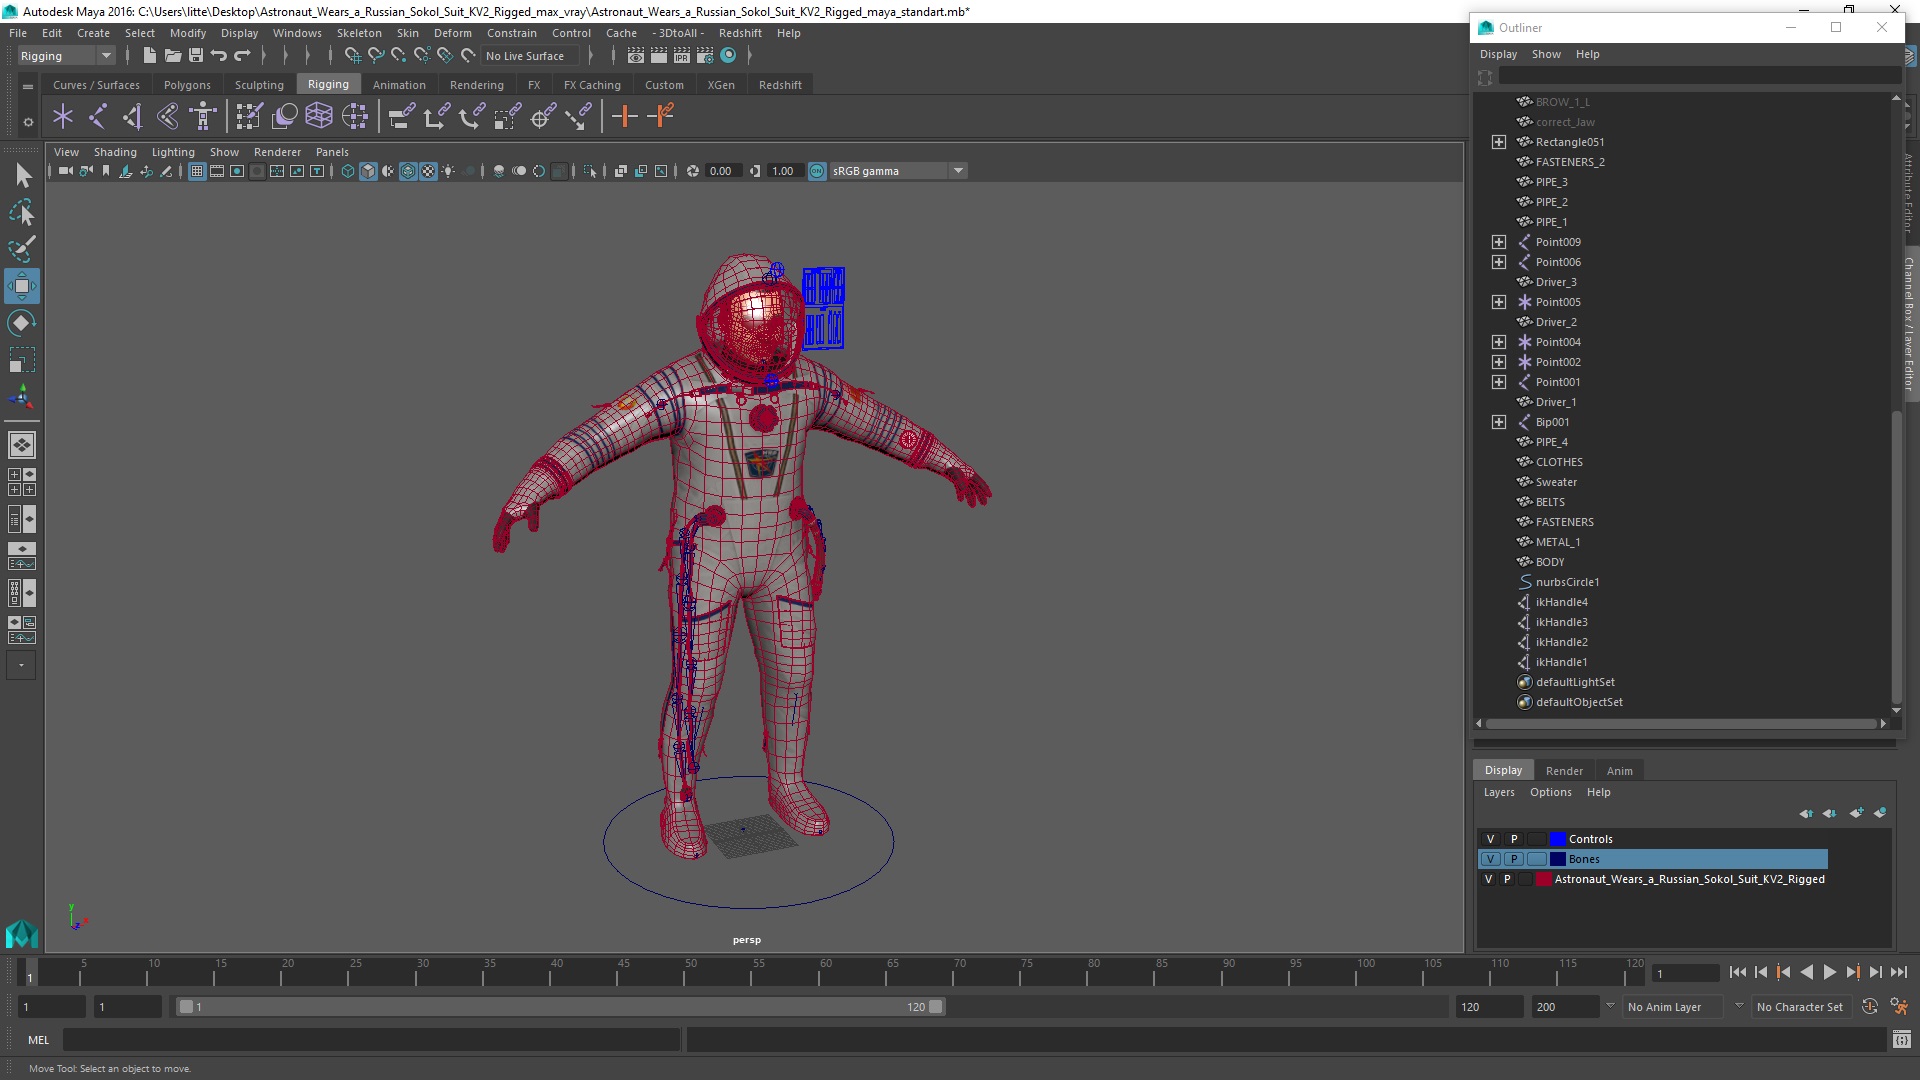
Task: Expand Point006 node in Outliner
Action: click(x=1498, y=262)
